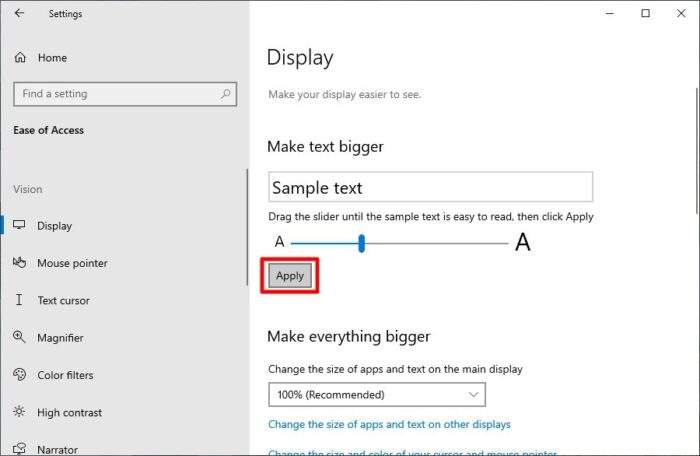Click the Text cursor icon

tap(19, 300)
